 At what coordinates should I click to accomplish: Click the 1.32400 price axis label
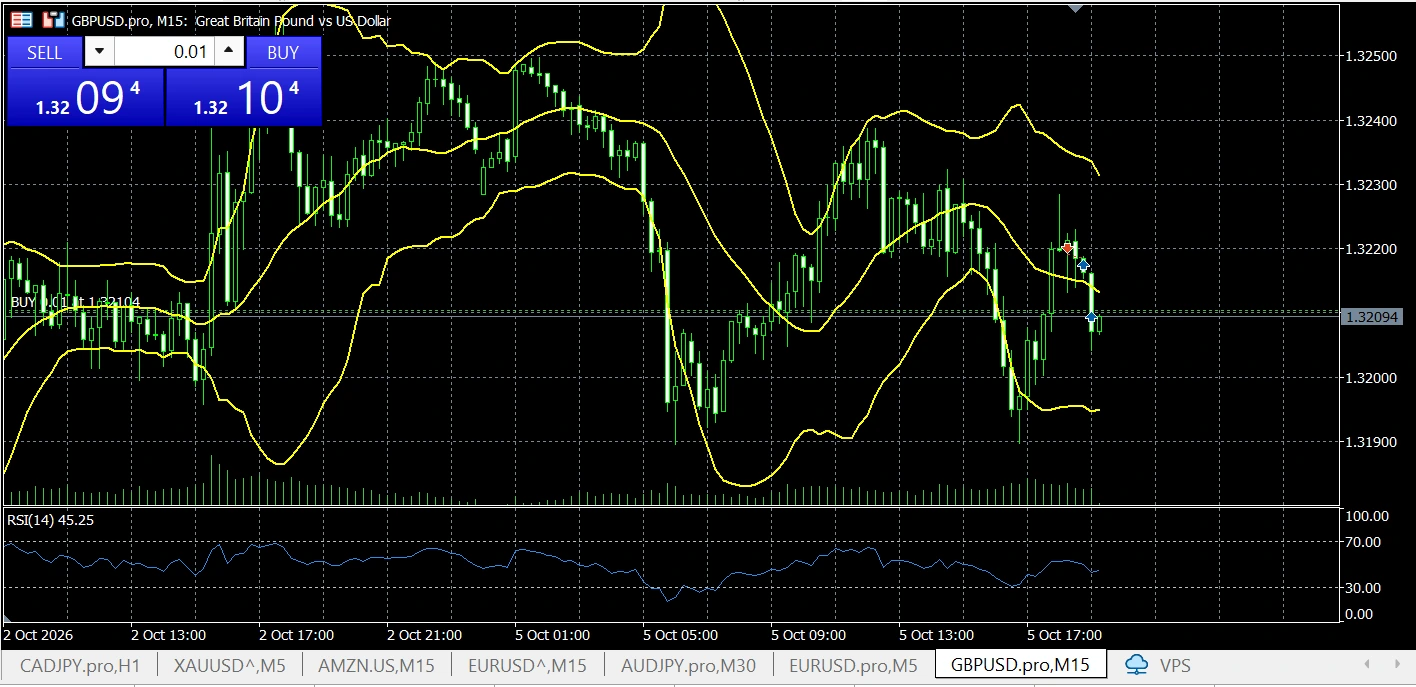click(x=1372, y=121)
